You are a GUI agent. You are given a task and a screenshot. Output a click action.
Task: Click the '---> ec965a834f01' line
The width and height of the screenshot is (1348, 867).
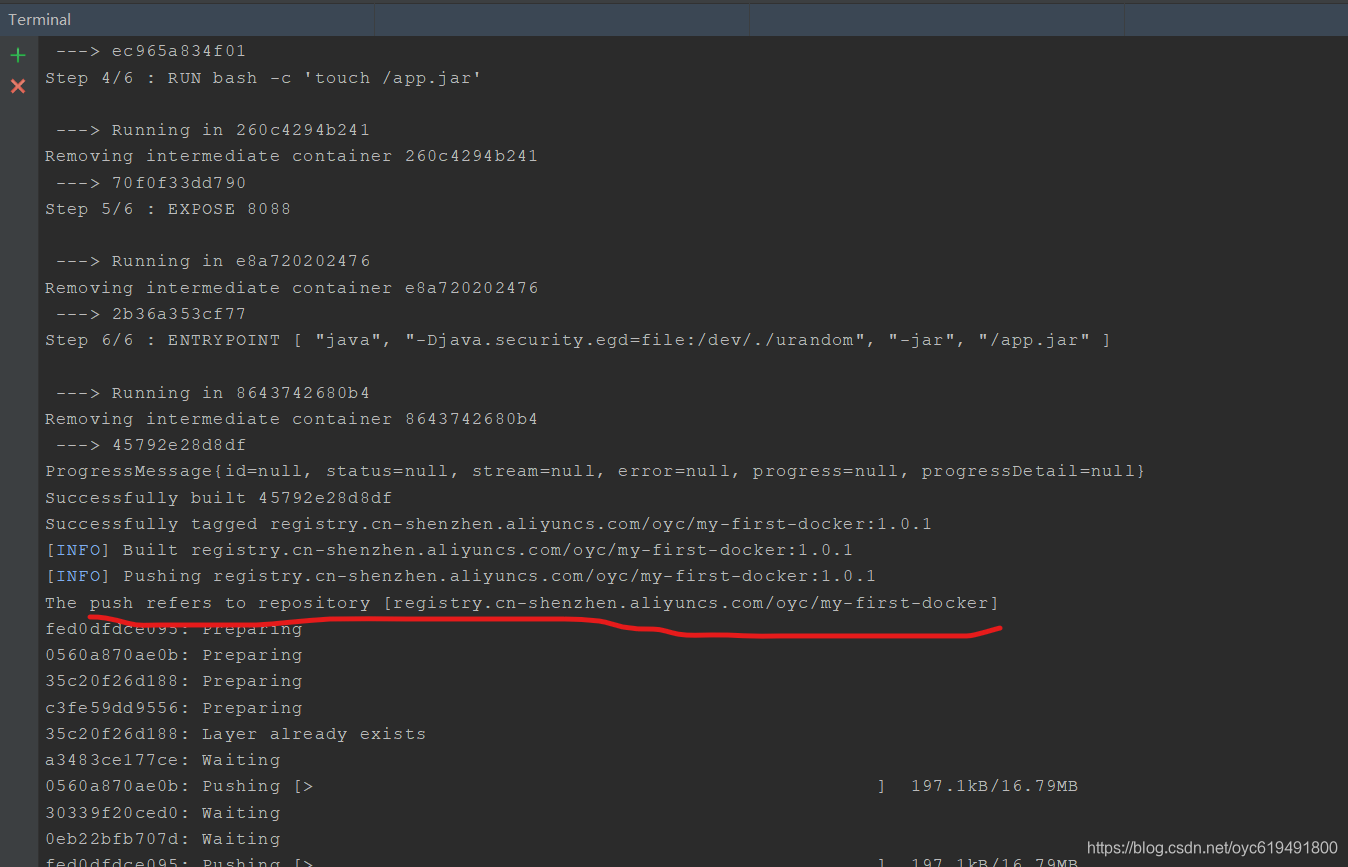pos(151,51)
